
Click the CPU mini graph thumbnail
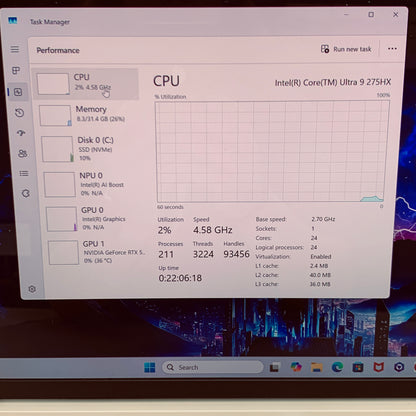pyautogui.click(x=53, y=84)
